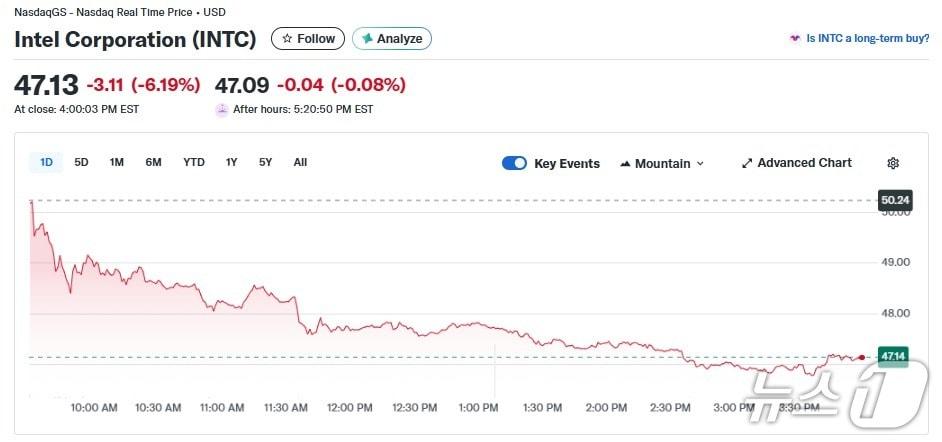Click the purple heart icon beside INTC question
This screenshot has height=442, width=942.
(x=795, y=39)
